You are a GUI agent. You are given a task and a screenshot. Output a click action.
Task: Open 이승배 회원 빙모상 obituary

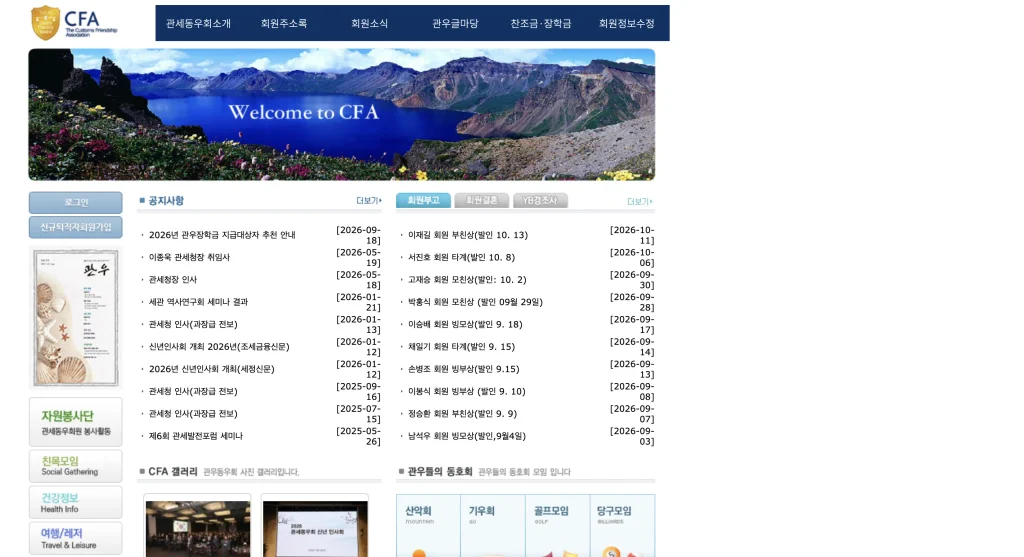click(465, 325)
